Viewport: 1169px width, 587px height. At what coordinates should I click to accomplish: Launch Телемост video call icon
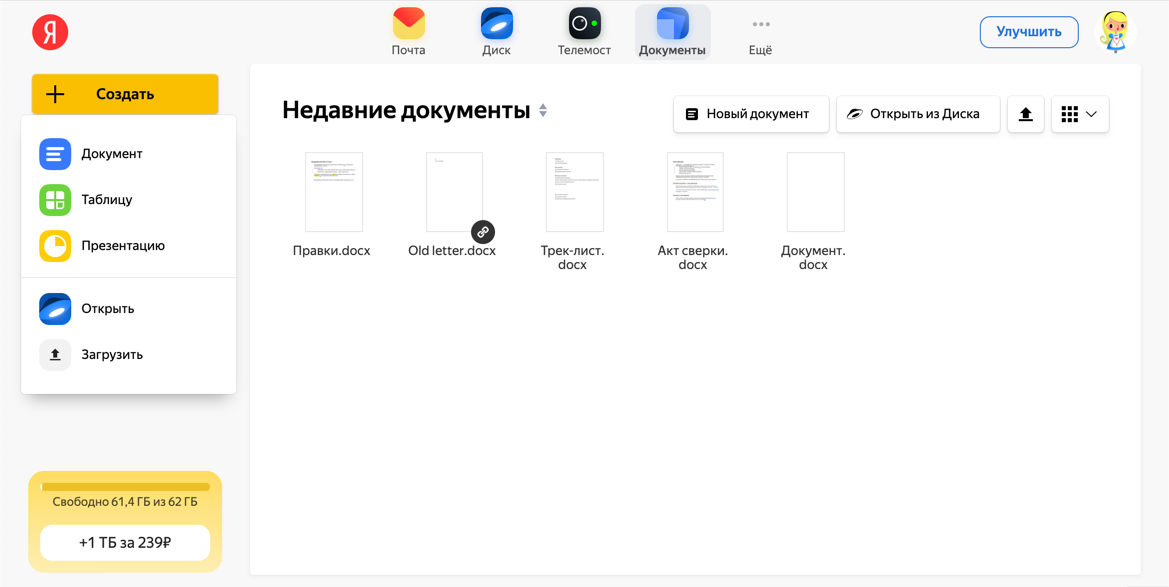click(x=584, y=24)
